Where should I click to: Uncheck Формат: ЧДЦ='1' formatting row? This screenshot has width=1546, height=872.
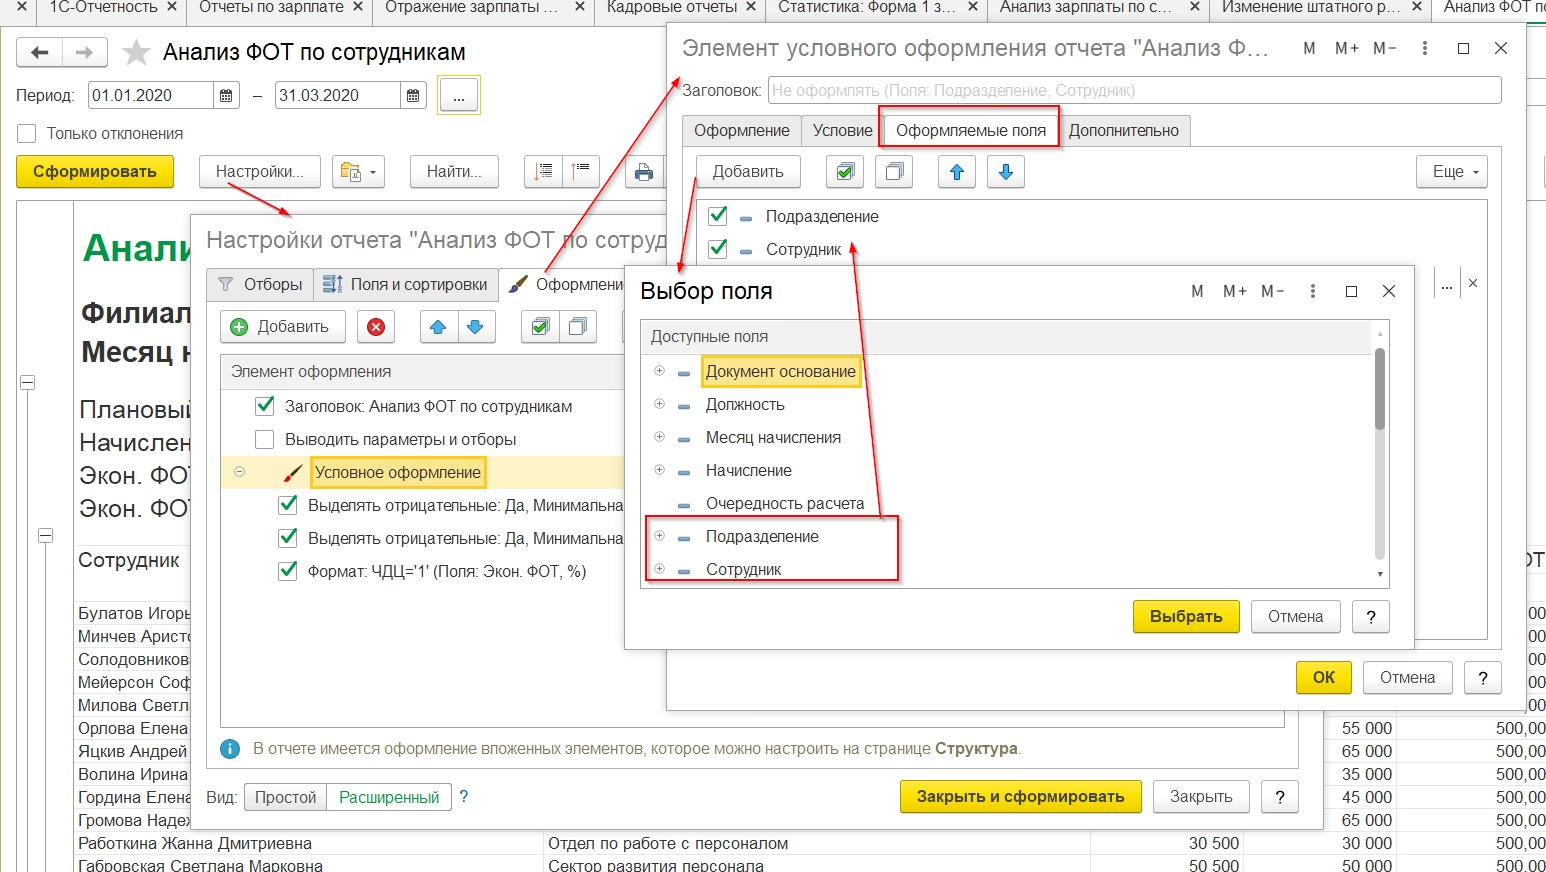(x=288, y=571)
